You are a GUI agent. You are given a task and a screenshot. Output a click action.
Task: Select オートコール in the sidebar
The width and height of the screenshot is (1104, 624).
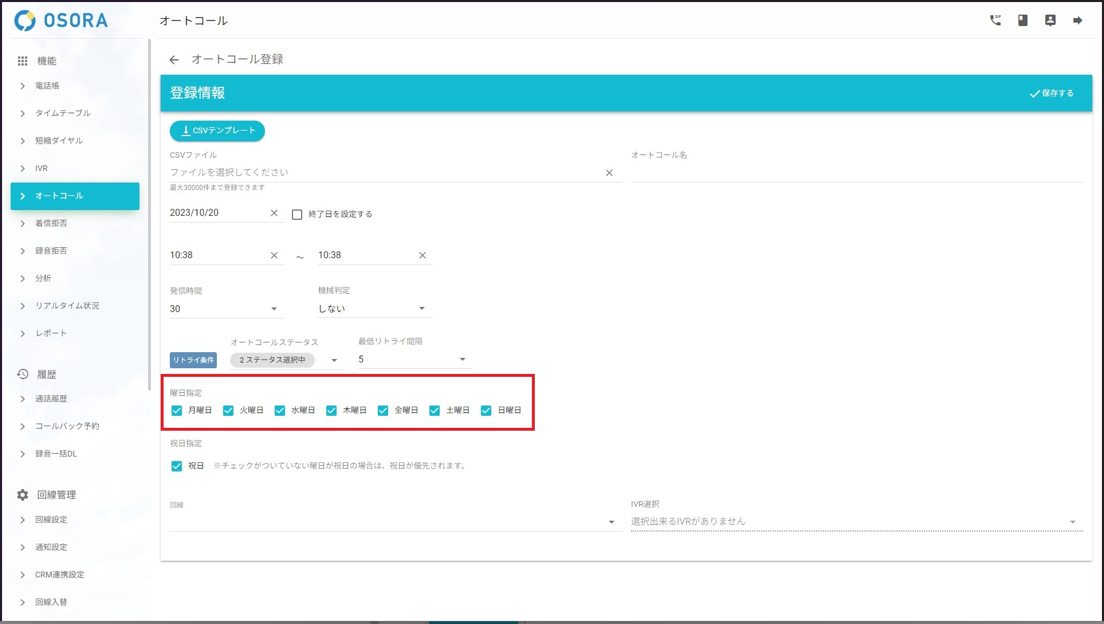75,196
